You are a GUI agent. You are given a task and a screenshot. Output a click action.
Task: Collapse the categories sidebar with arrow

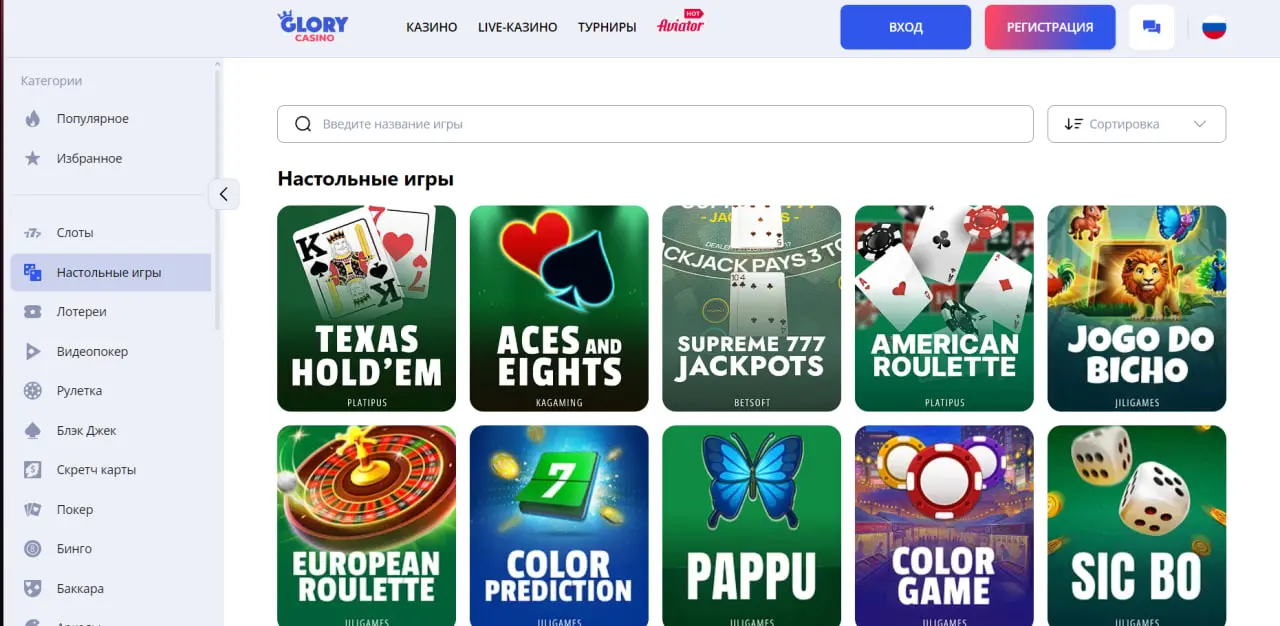tap(224, 194)
